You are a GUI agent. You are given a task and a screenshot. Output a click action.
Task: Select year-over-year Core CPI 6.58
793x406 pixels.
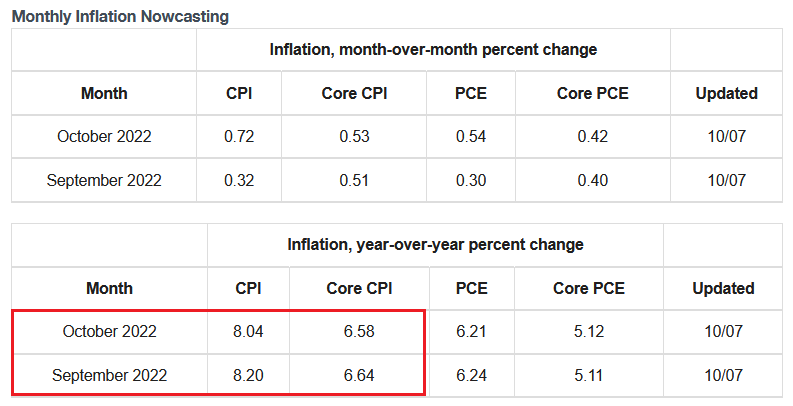pyautogui.click(x=359, y=332)
